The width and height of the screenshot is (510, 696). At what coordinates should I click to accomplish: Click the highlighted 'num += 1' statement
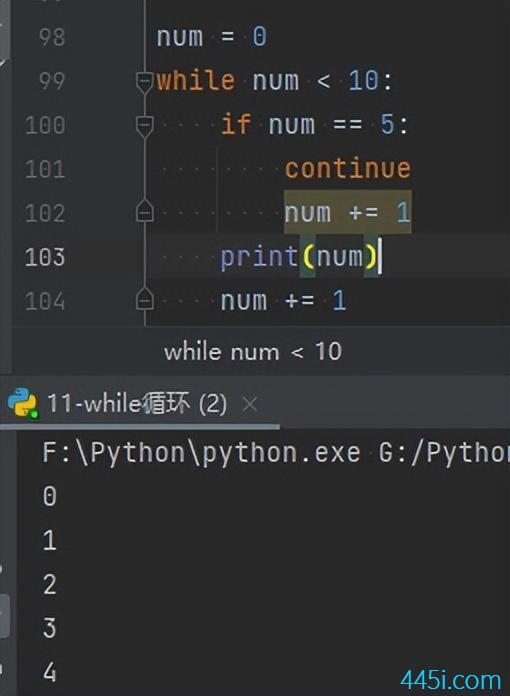coord(348,213)
